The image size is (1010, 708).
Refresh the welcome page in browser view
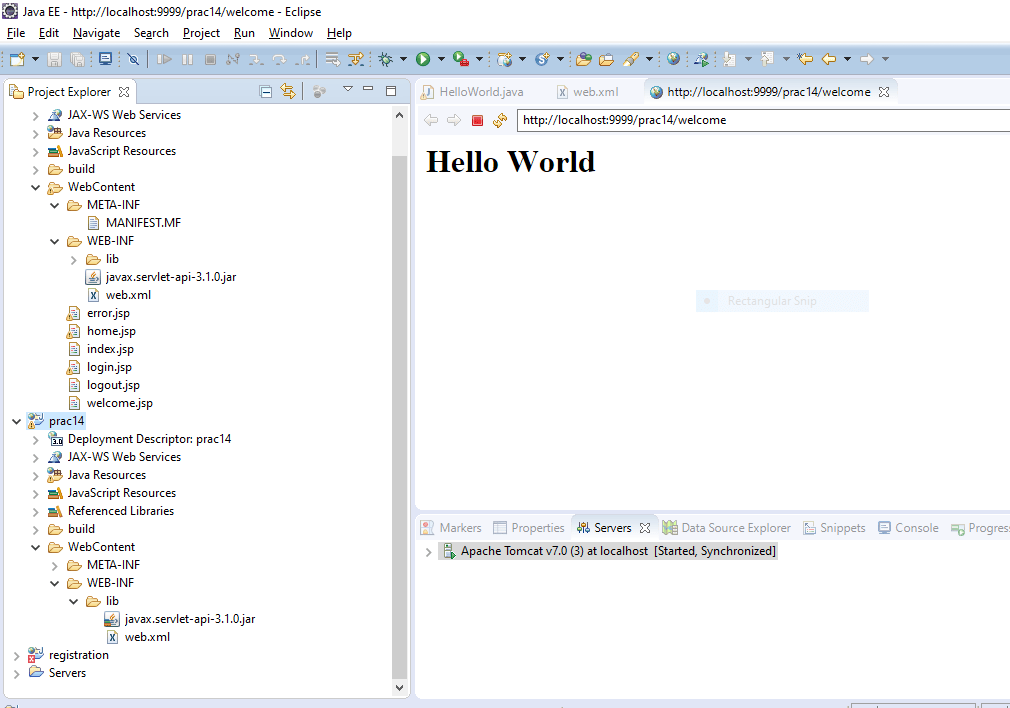(x=498, y=120)
